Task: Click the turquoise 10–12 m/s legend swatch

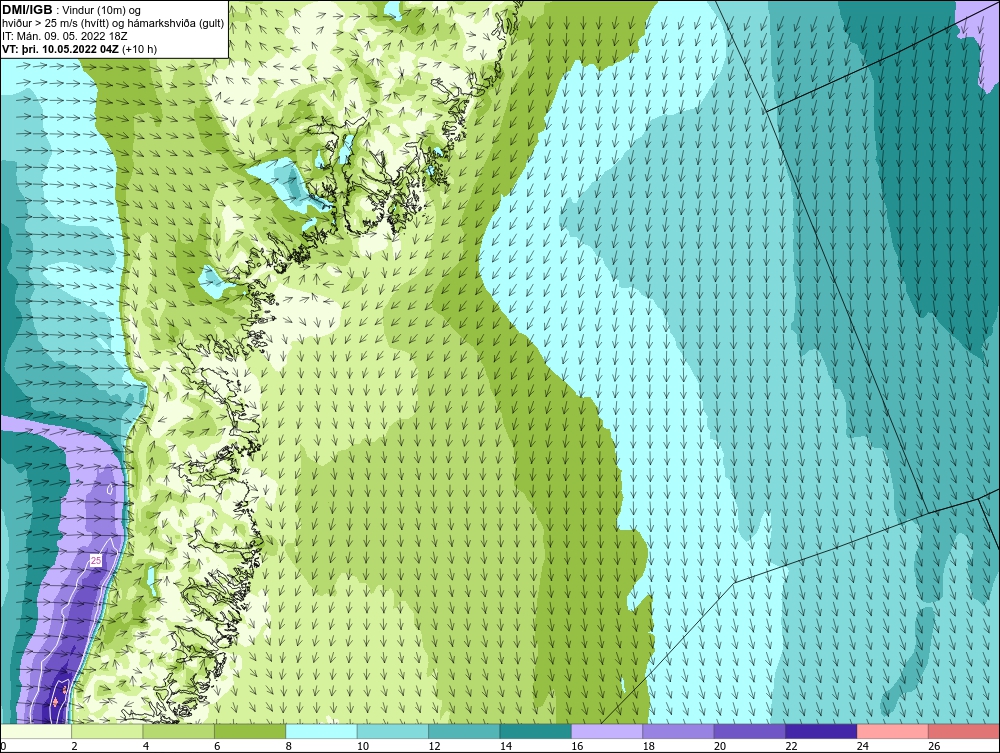Action: [x=393, y=731]
